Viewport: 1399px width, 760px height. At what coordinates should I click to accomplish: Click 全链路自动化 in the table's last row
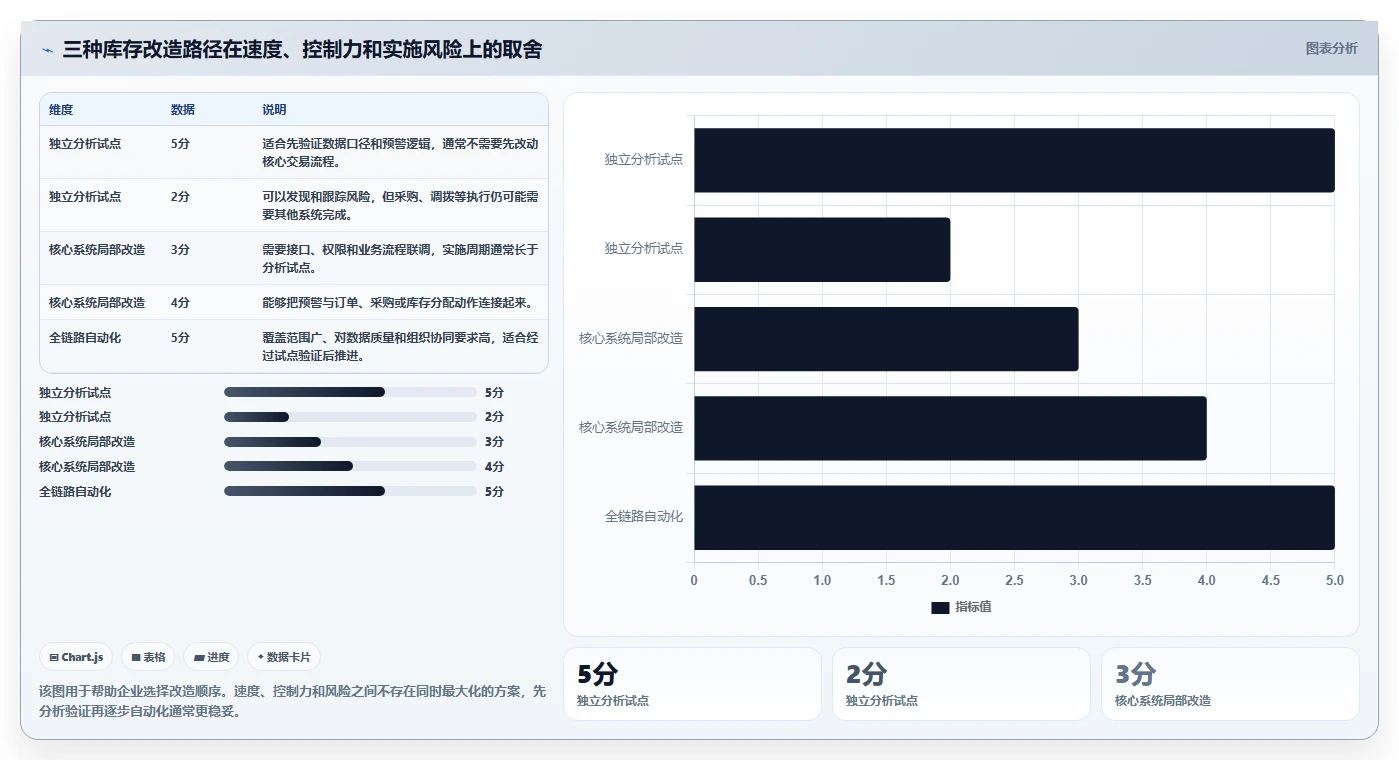[85, 338]
